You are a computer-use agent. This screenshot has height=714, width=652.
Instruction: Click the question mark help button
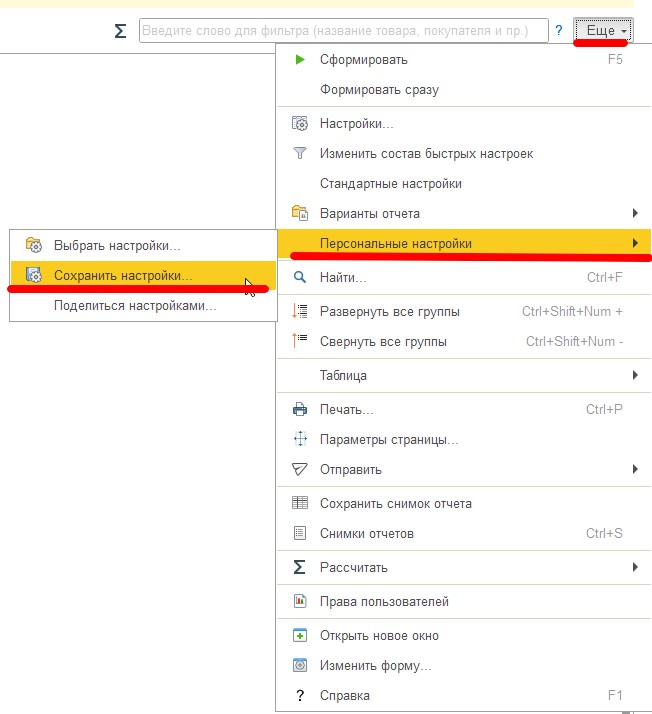(559, 32)
